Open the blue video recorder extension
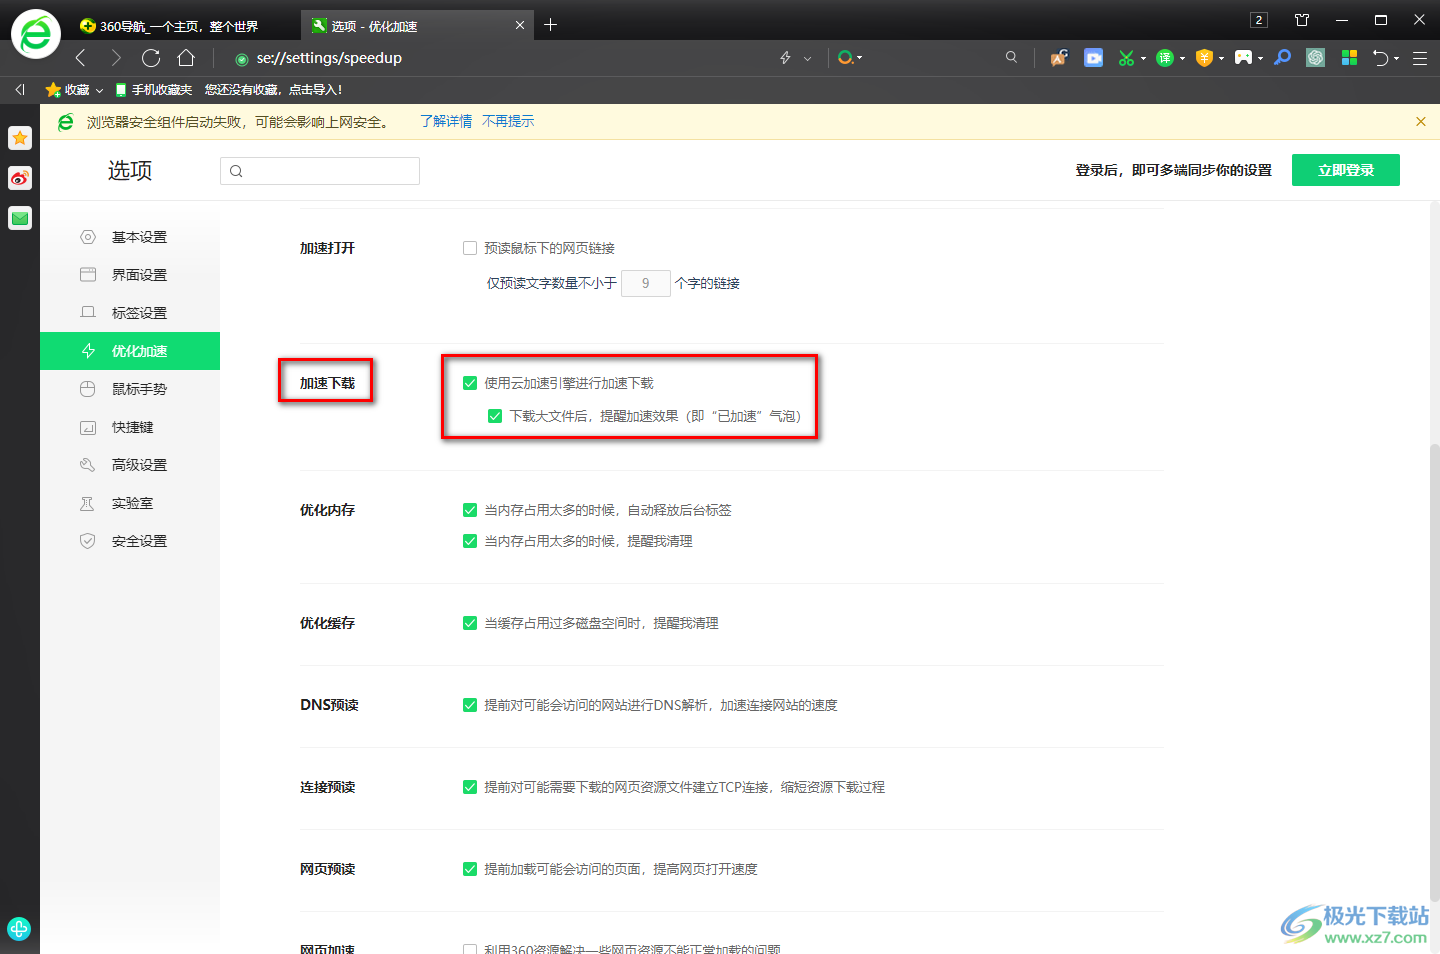This screenshot has width=1440, height=954. [1094, 58]
